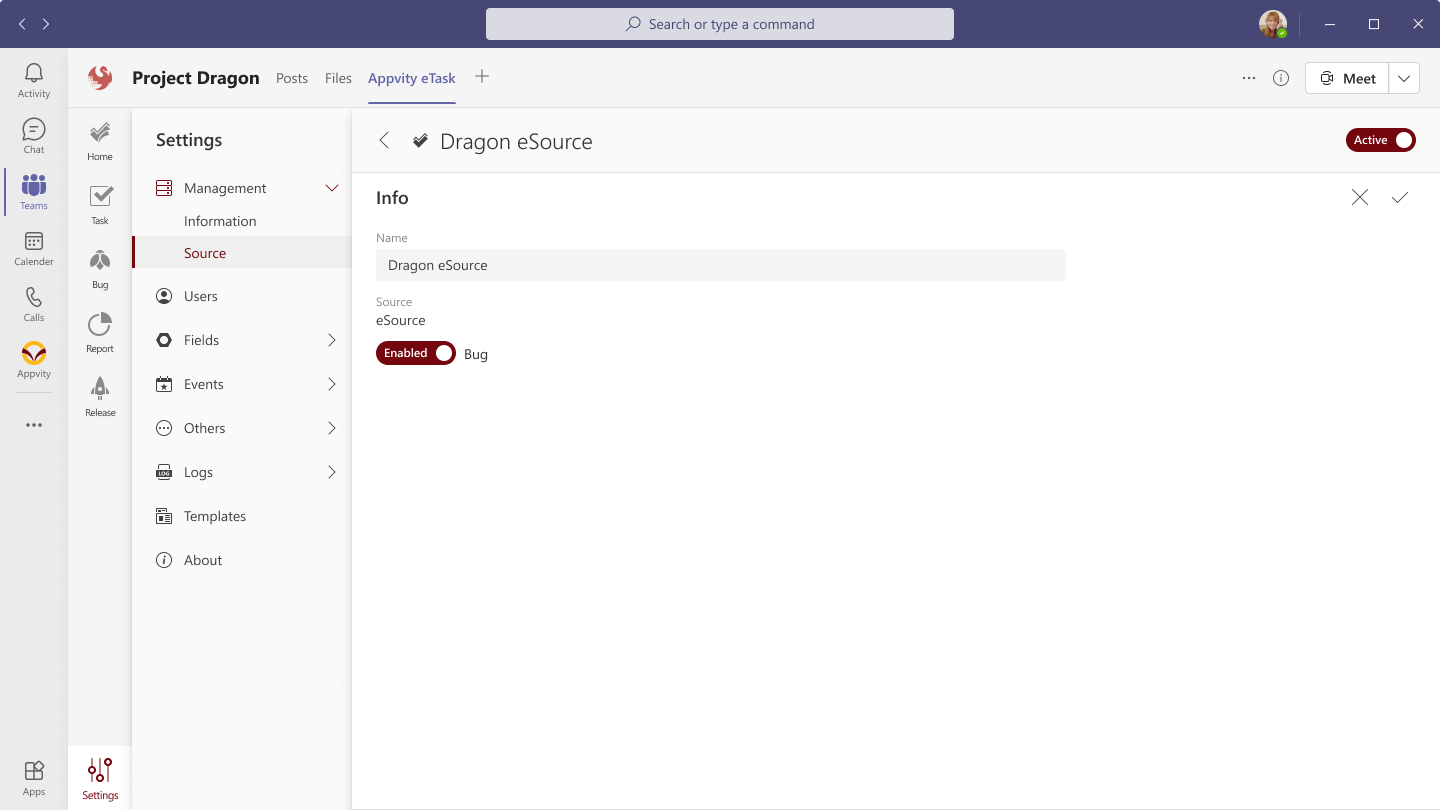The height and width of the screenshot is (810, 1440).
Task: Open the Meet dropdown arrow
Action: [x=1404, y=78]
